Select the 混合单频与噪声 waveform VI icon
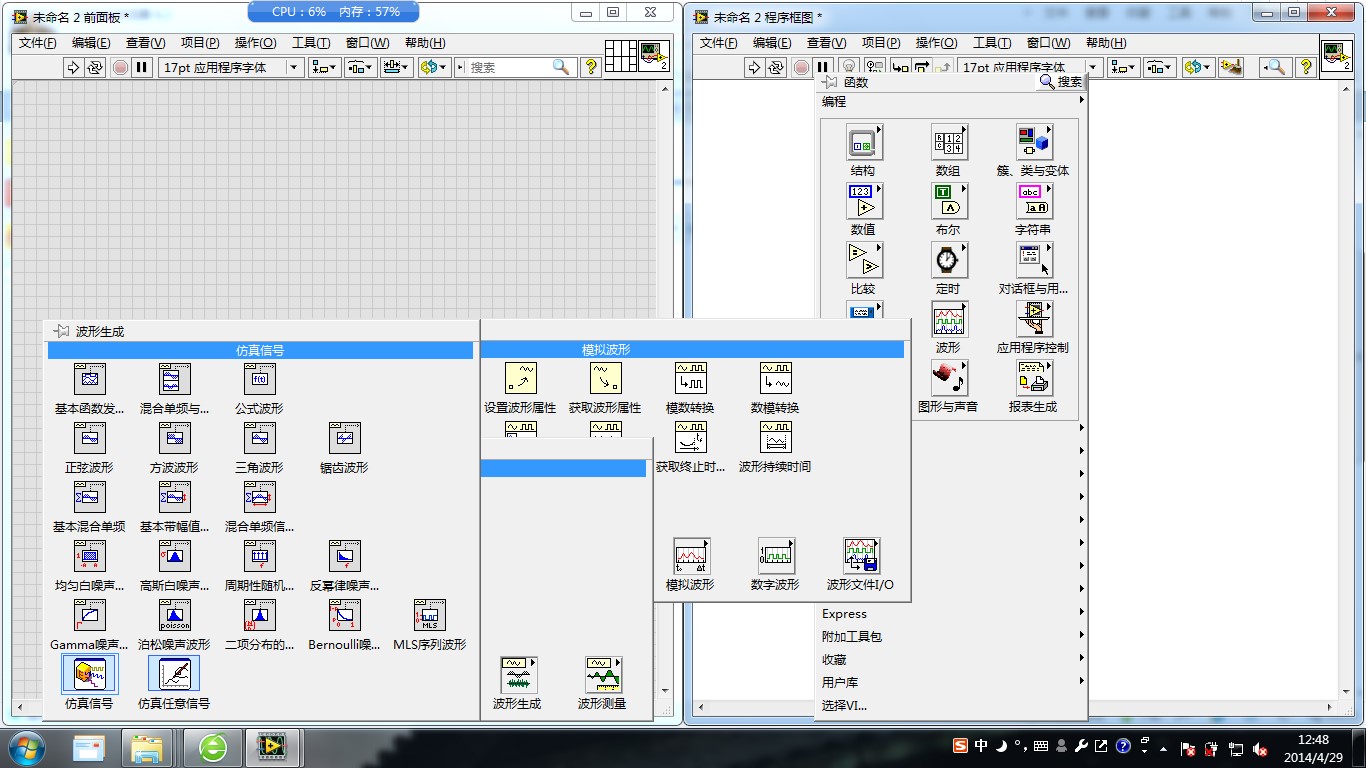 [x=175, y=379]
